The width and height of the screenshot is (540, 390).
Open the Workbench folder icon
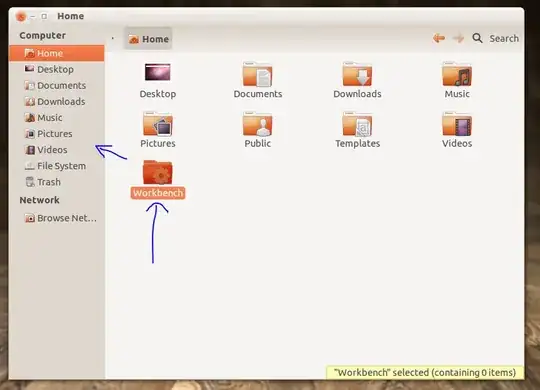pos(158,172)
